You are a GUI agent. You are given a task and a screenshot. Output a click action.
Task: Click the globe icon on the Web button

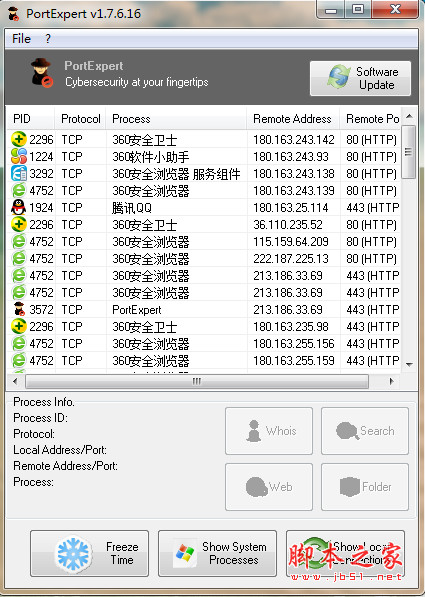[257, 487]
